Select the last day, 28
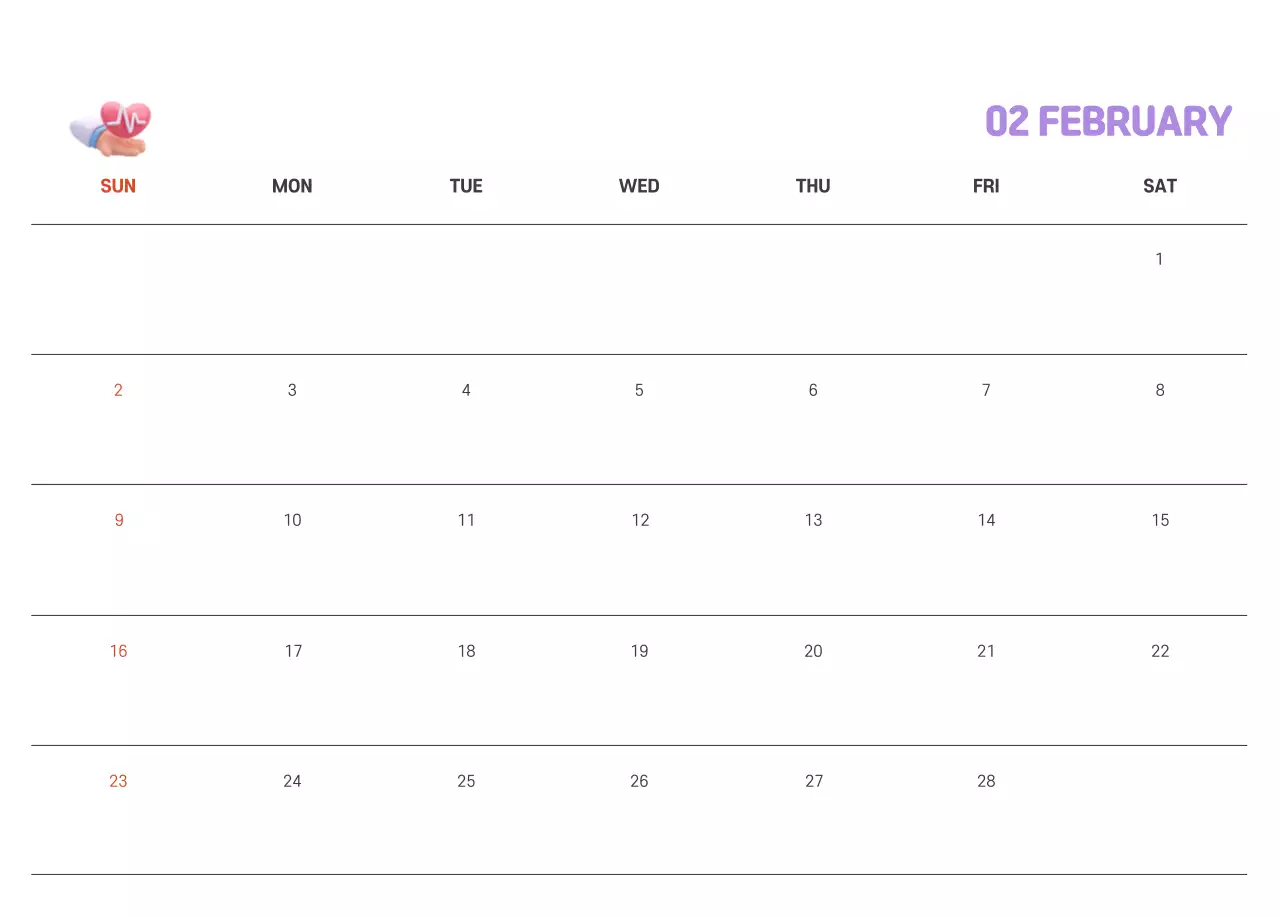Image resolution: width=1280 pixels, height=916 pixels. point(986,781)
